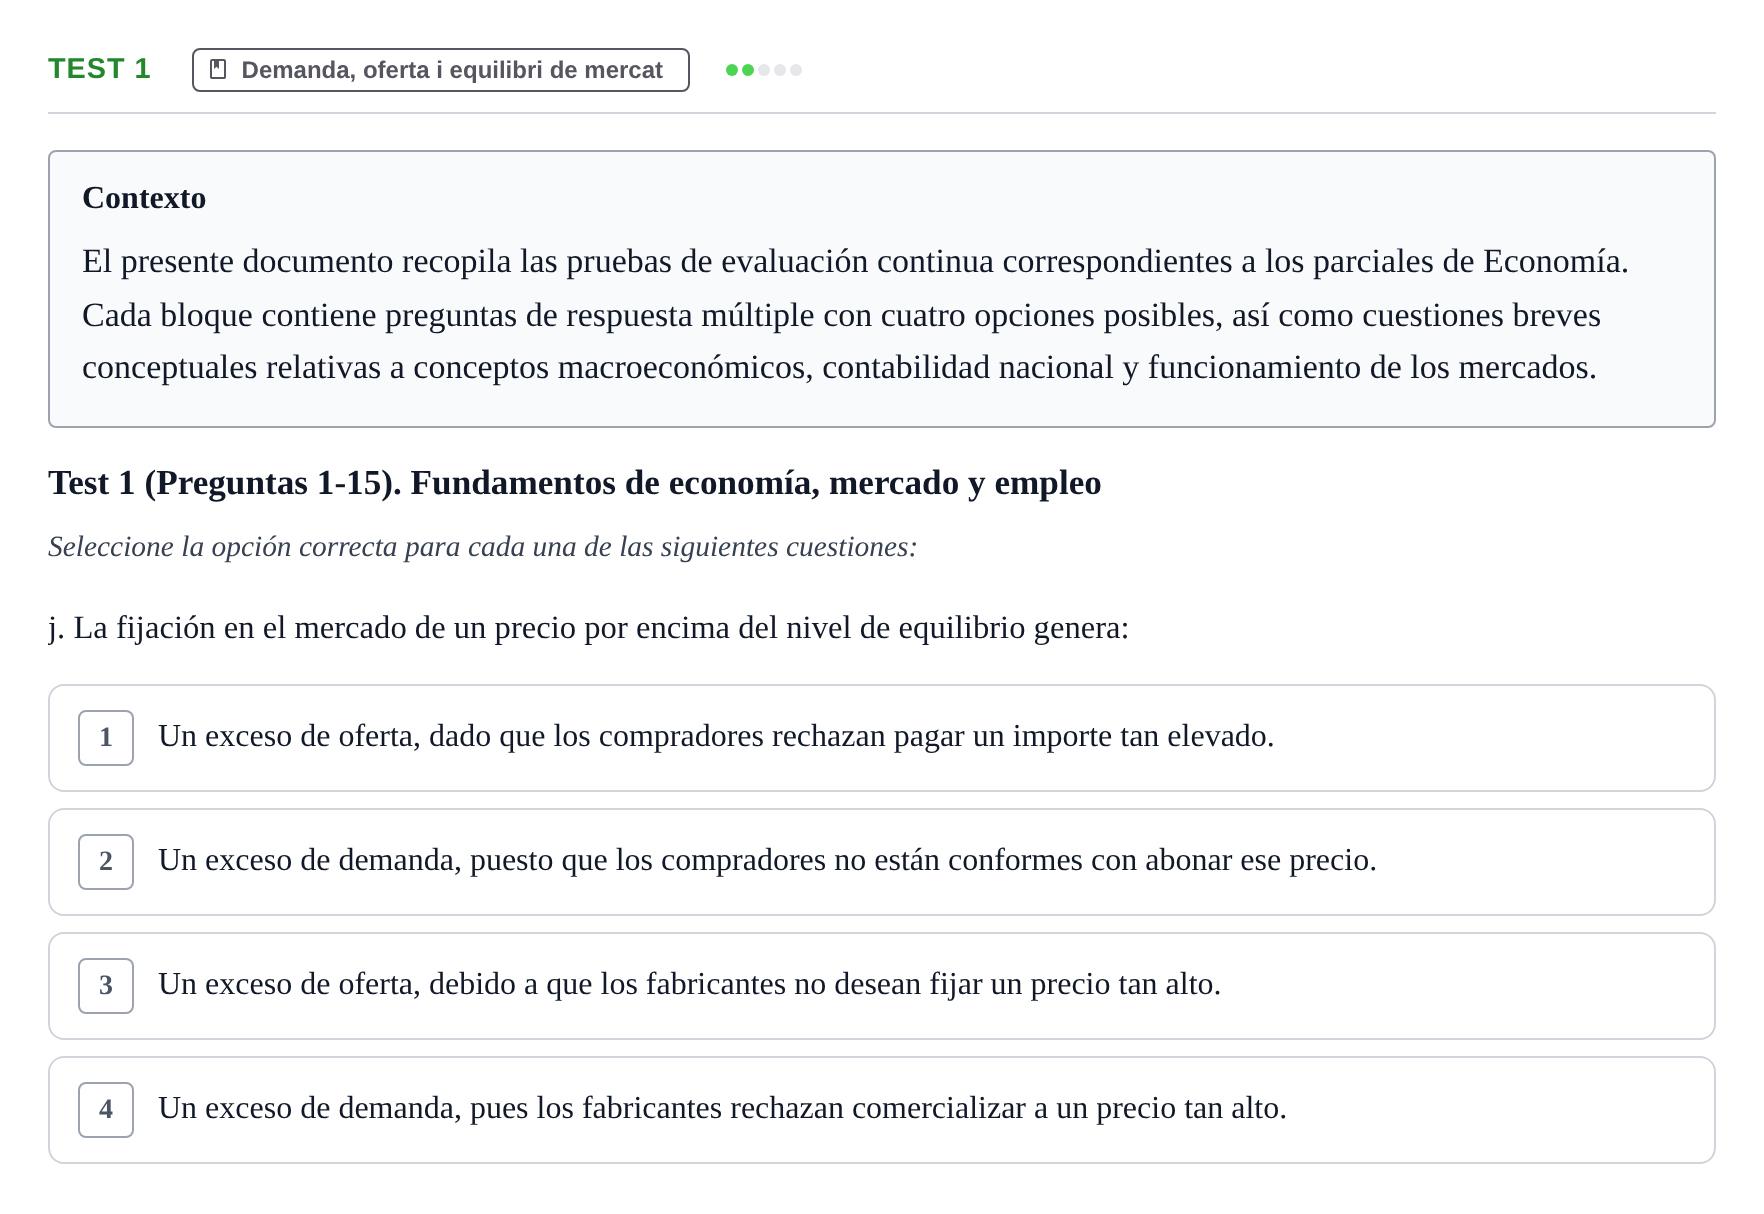Click the 'Seleccione la opción correcta' instruction
This screenshot has width=1764, height=1214.
tap(482, 547)
